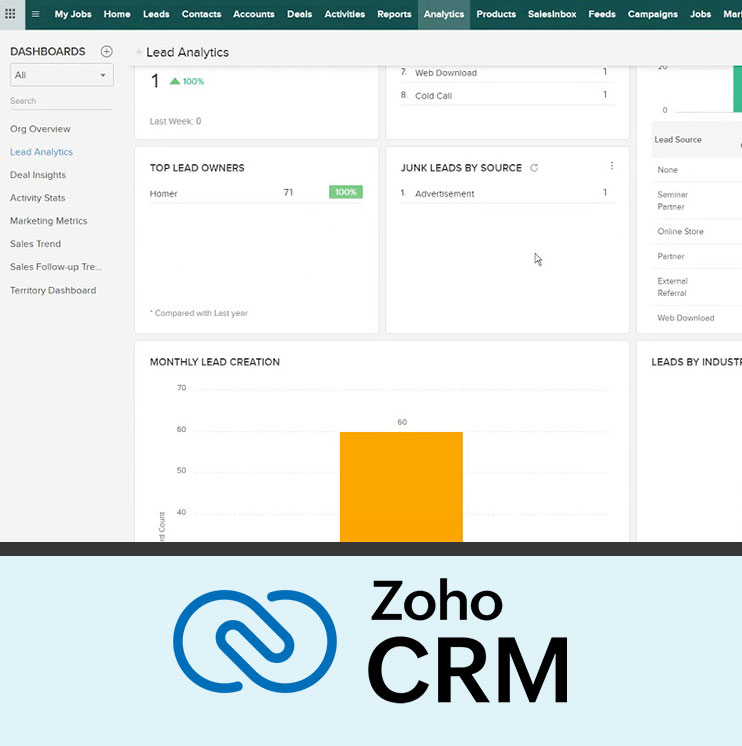Refresh the Junk Leads by Source widget
The width and height of the screenshot is (742, 746).
pyautogui.click(x=534, y=168)
